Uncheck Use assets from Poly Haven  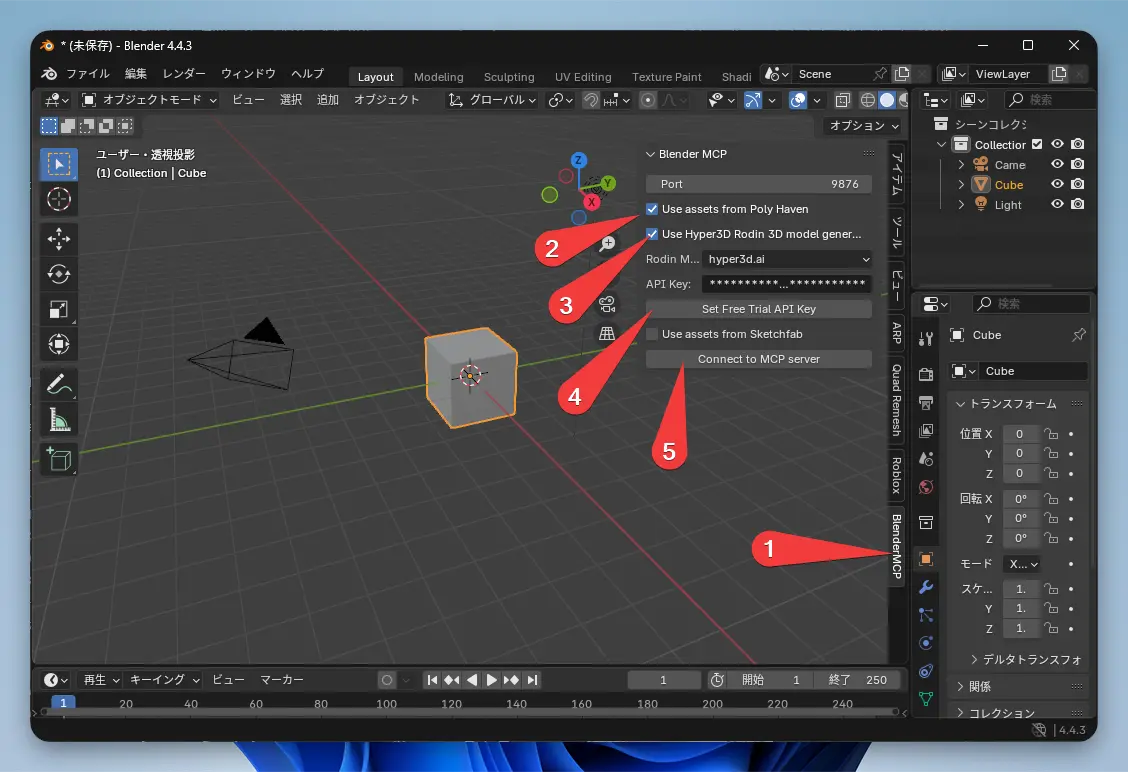click(652, 209)
